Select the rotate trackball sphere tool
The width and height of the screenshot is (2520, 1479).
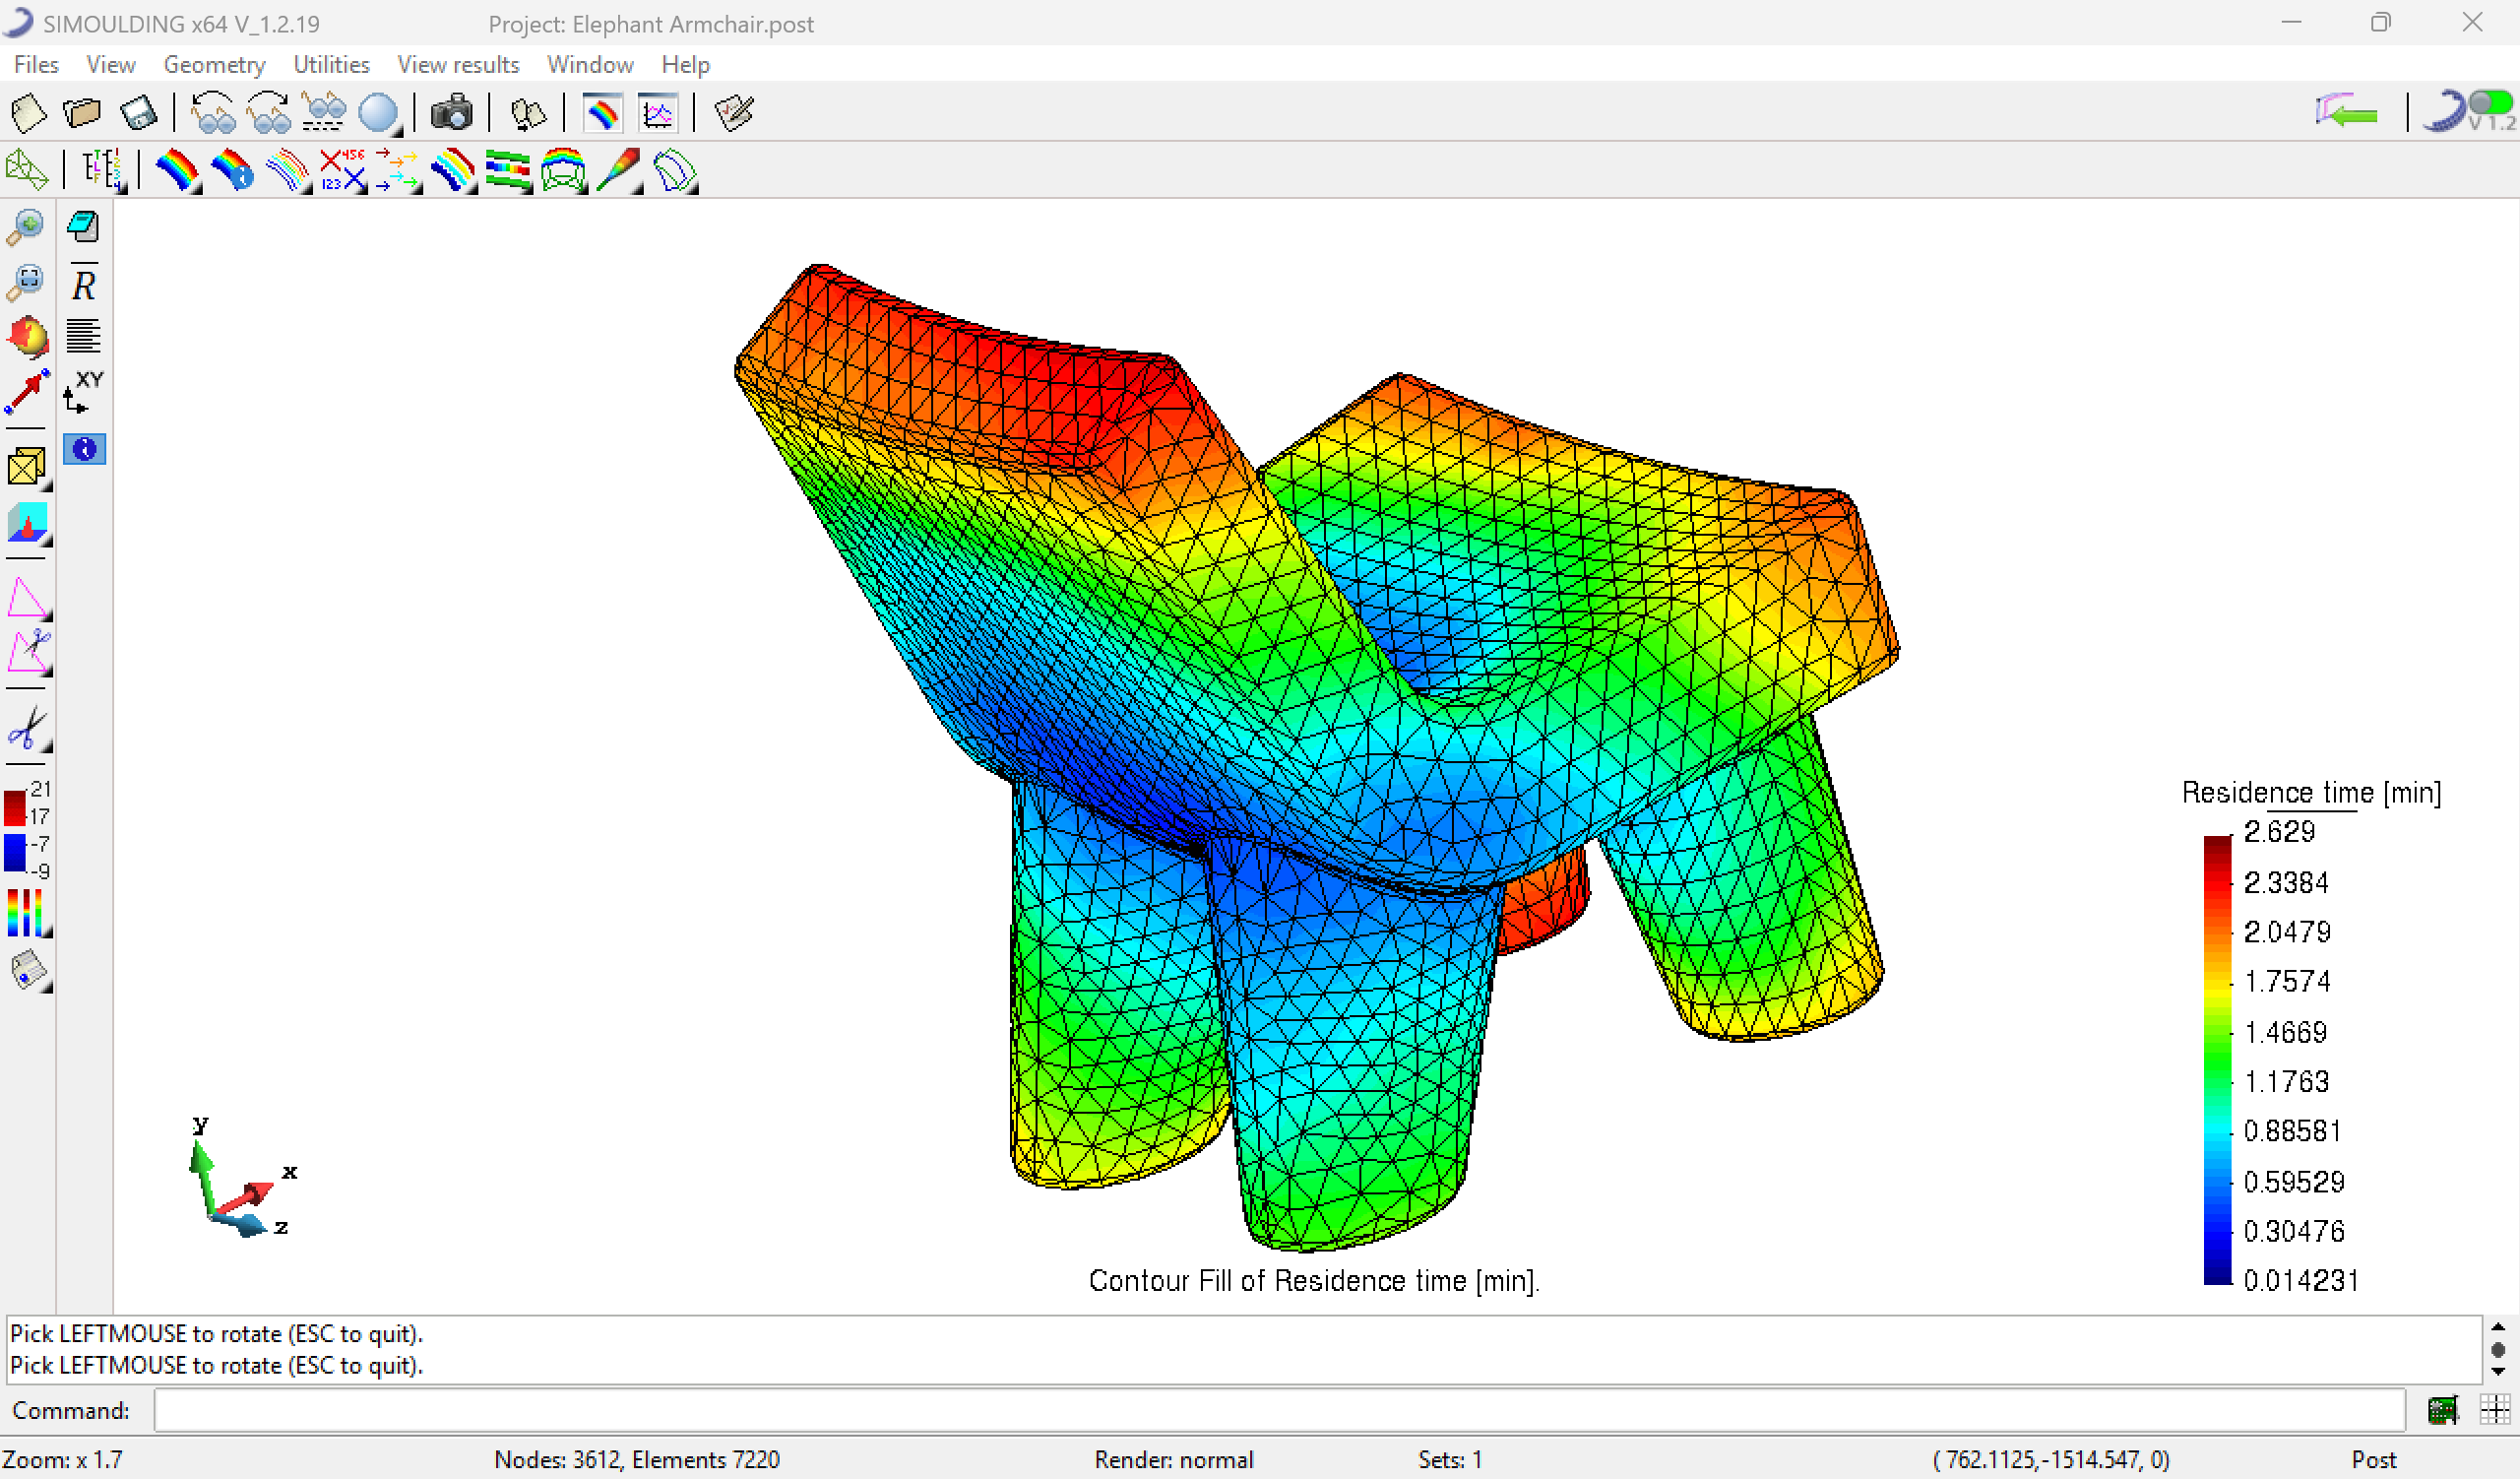coord(27,338)
